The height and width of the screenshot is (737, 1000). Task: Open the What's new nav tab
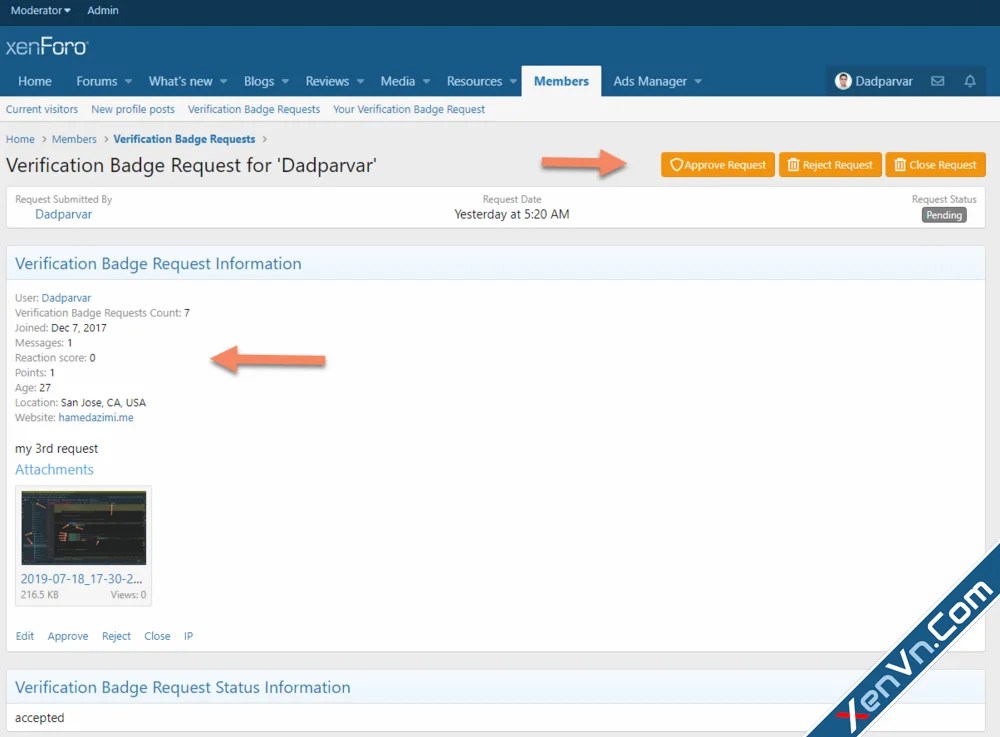(x=180, y=81)
